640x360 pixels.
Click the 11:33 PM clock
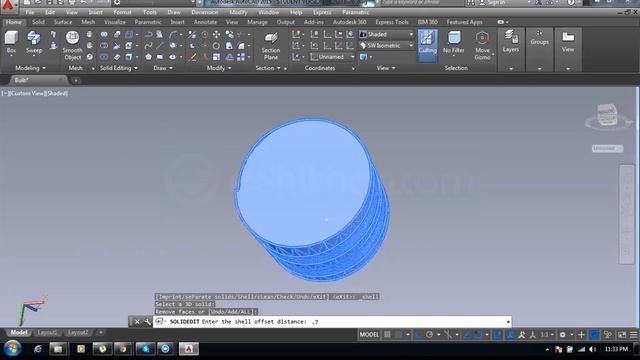tap(616, 349)
